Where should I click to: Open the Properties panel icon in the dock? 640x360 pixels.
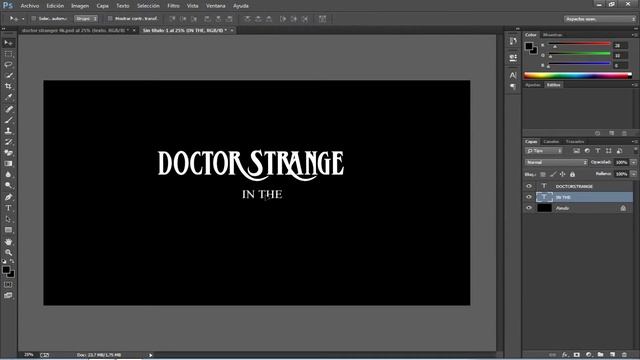coord(513,58)
